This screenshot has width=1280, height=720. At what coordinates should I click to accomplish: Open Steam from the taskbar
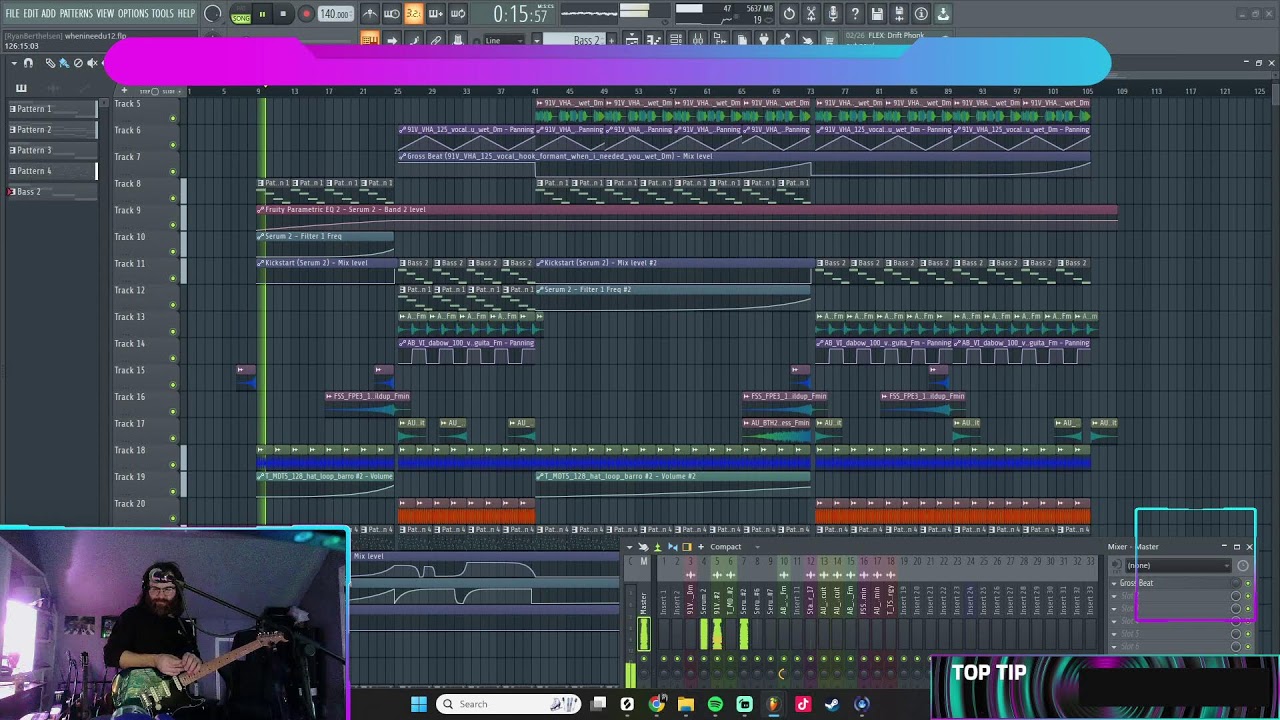[832, 704]
